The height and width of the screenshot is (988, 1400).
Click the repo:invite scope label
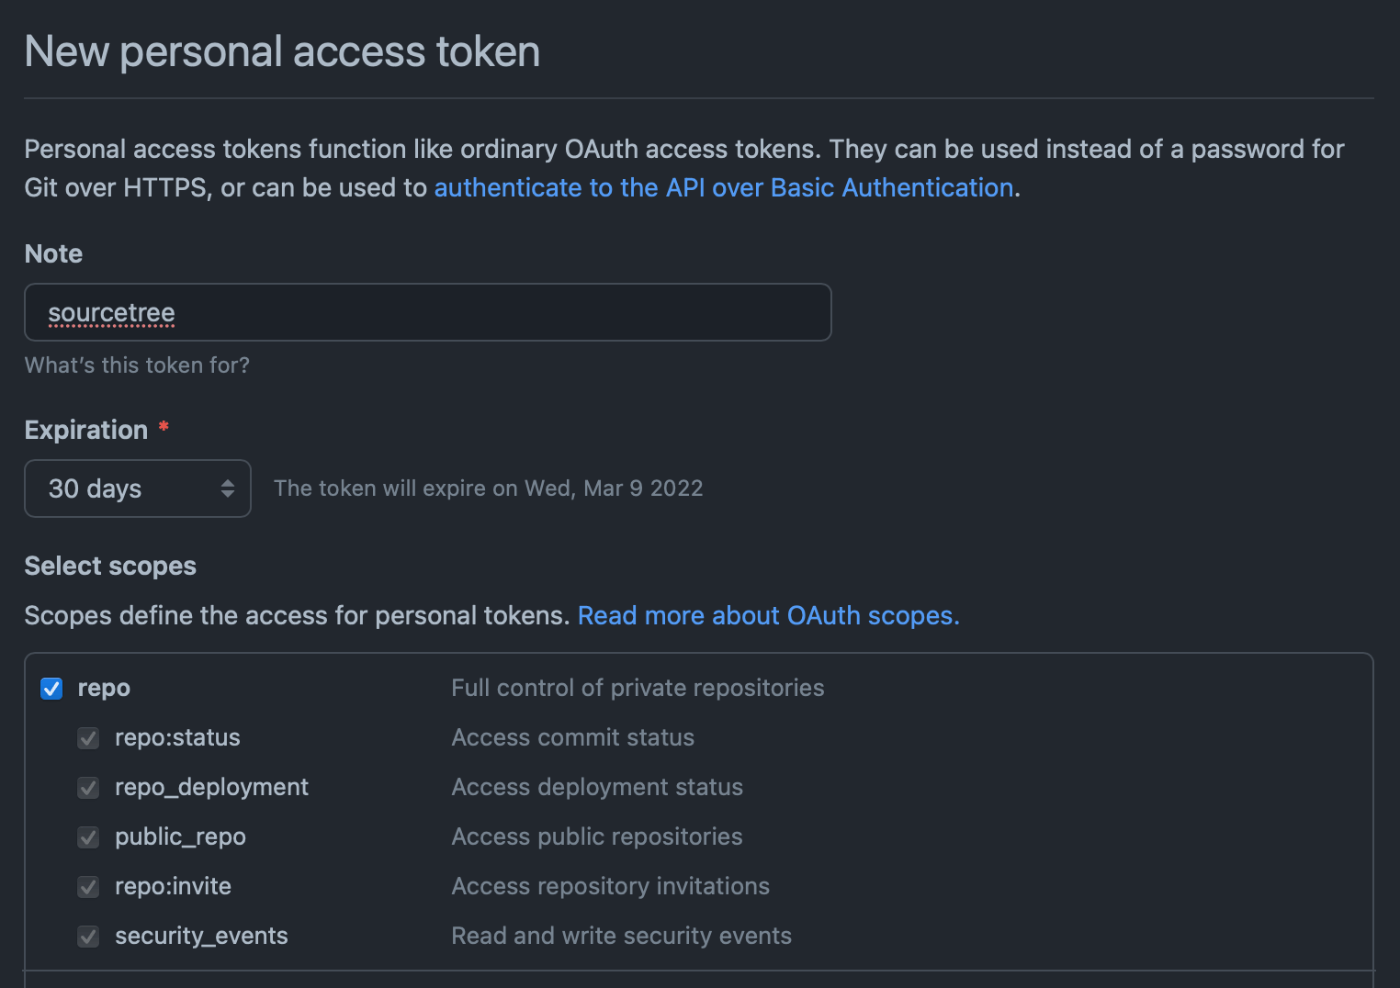(173, 887)
